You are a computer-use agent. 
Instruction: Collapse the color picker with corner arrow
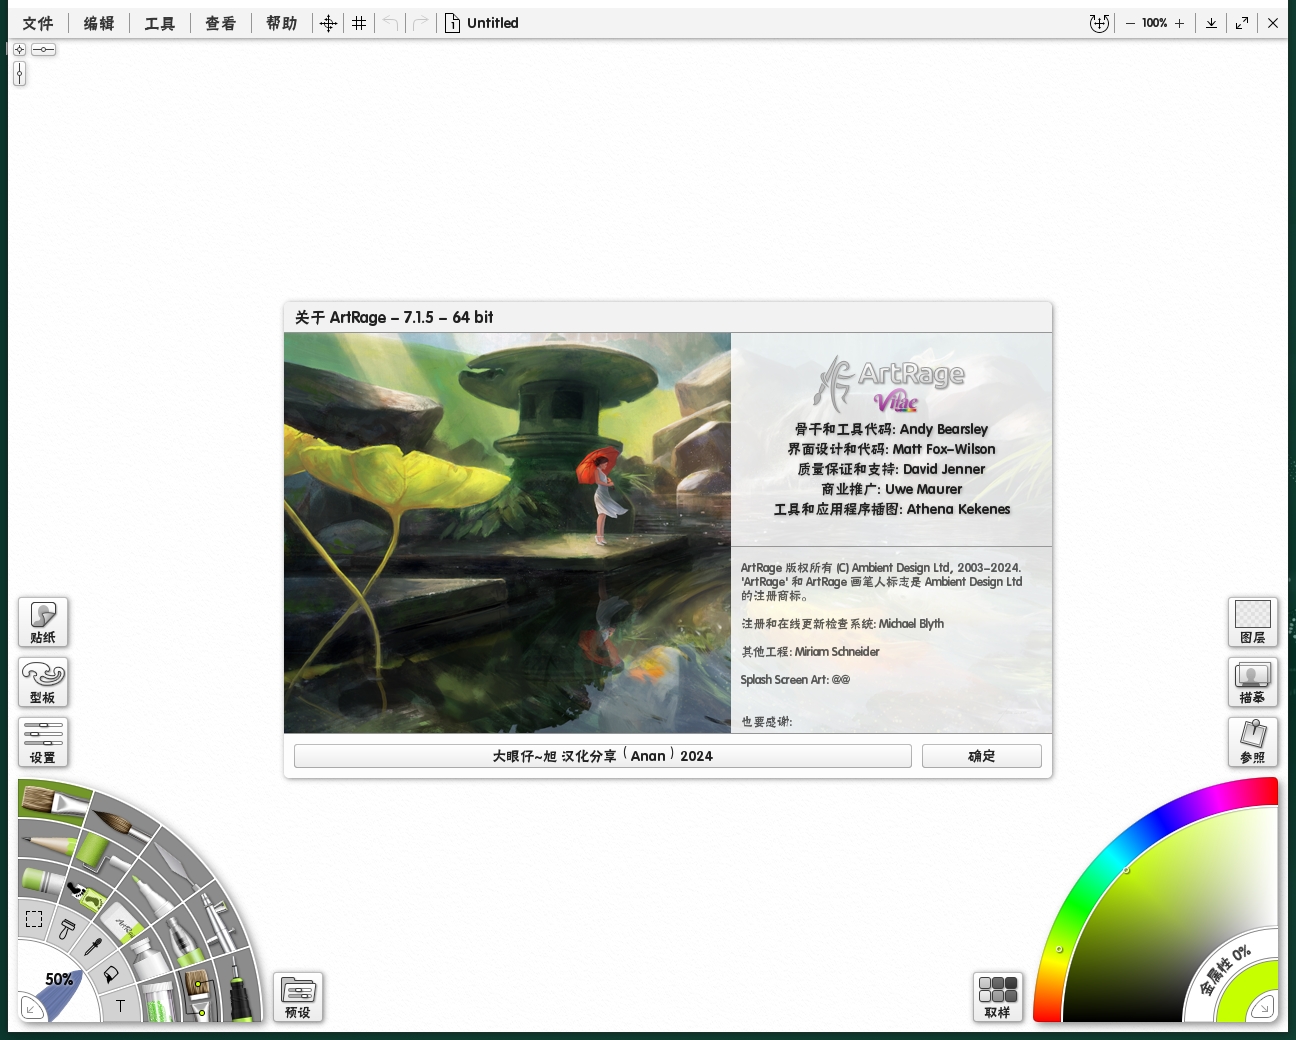[x=1265, y=1007]
